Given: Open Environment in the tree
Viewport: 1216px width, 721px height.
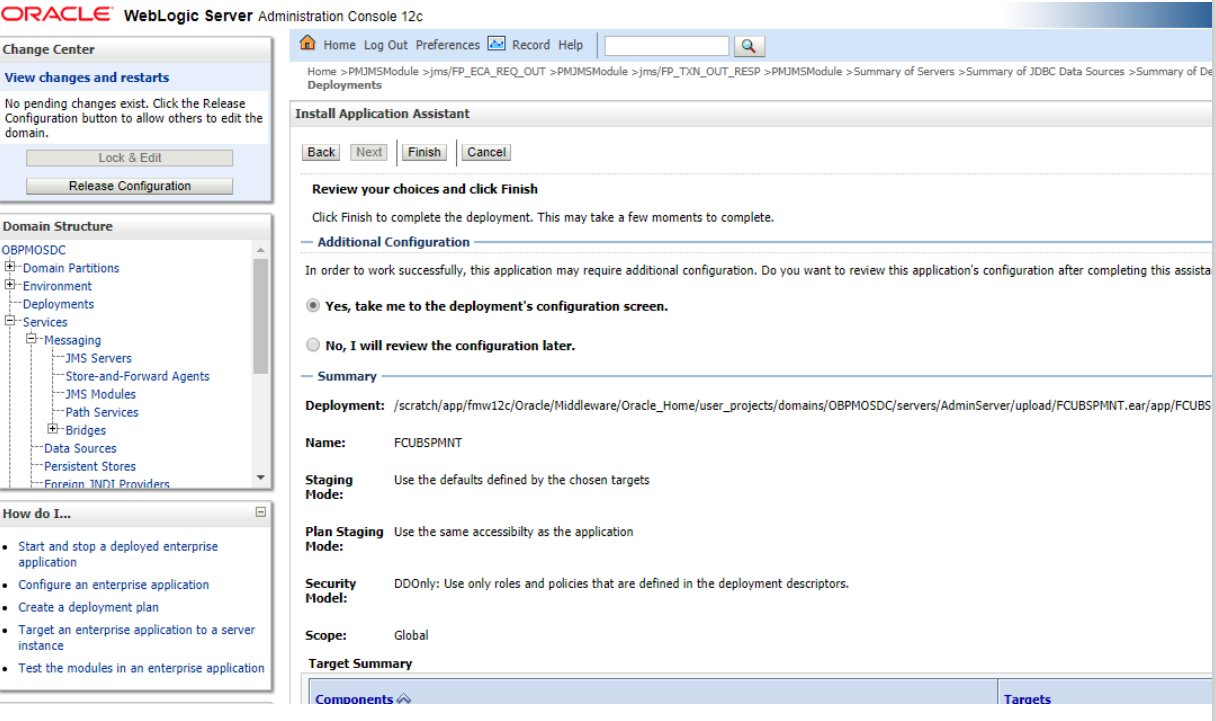Looking at the screenshot, I should [x=57, y=286].
